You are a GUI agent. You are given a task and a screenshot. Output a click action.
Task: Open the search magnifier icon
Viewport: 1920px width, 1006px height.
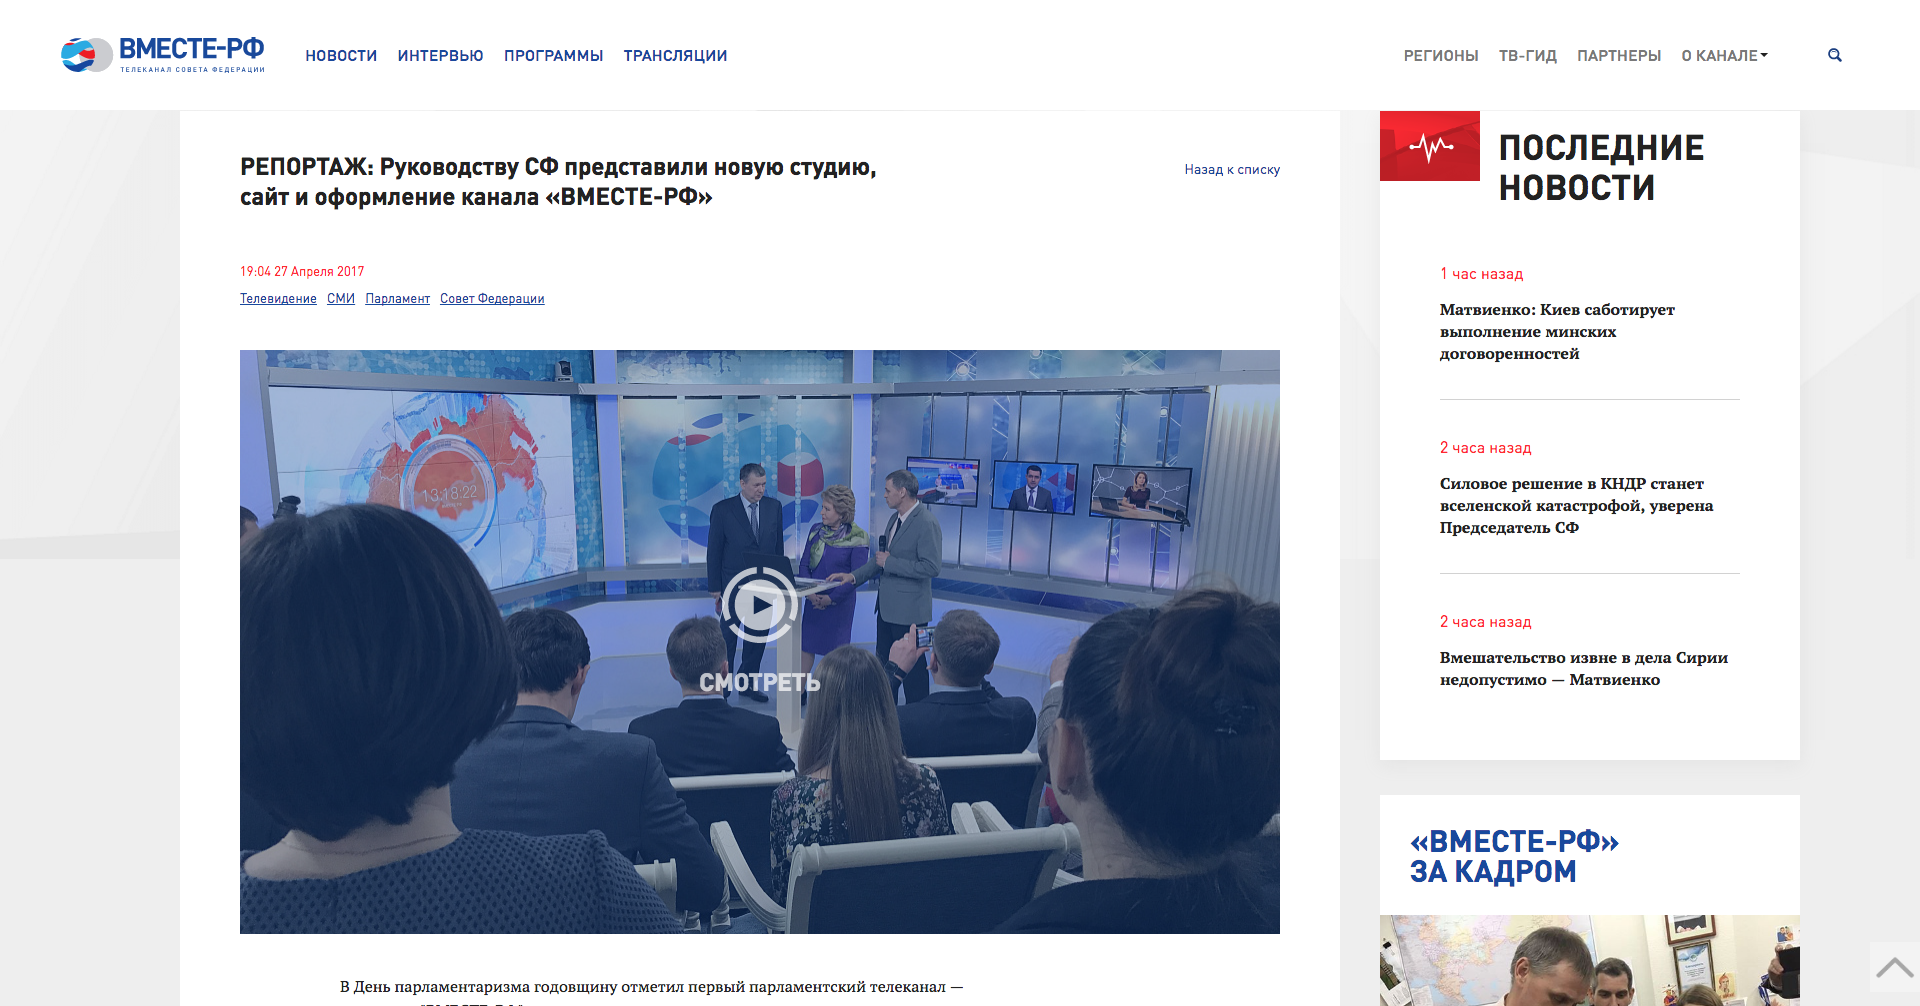(1834, 55)
